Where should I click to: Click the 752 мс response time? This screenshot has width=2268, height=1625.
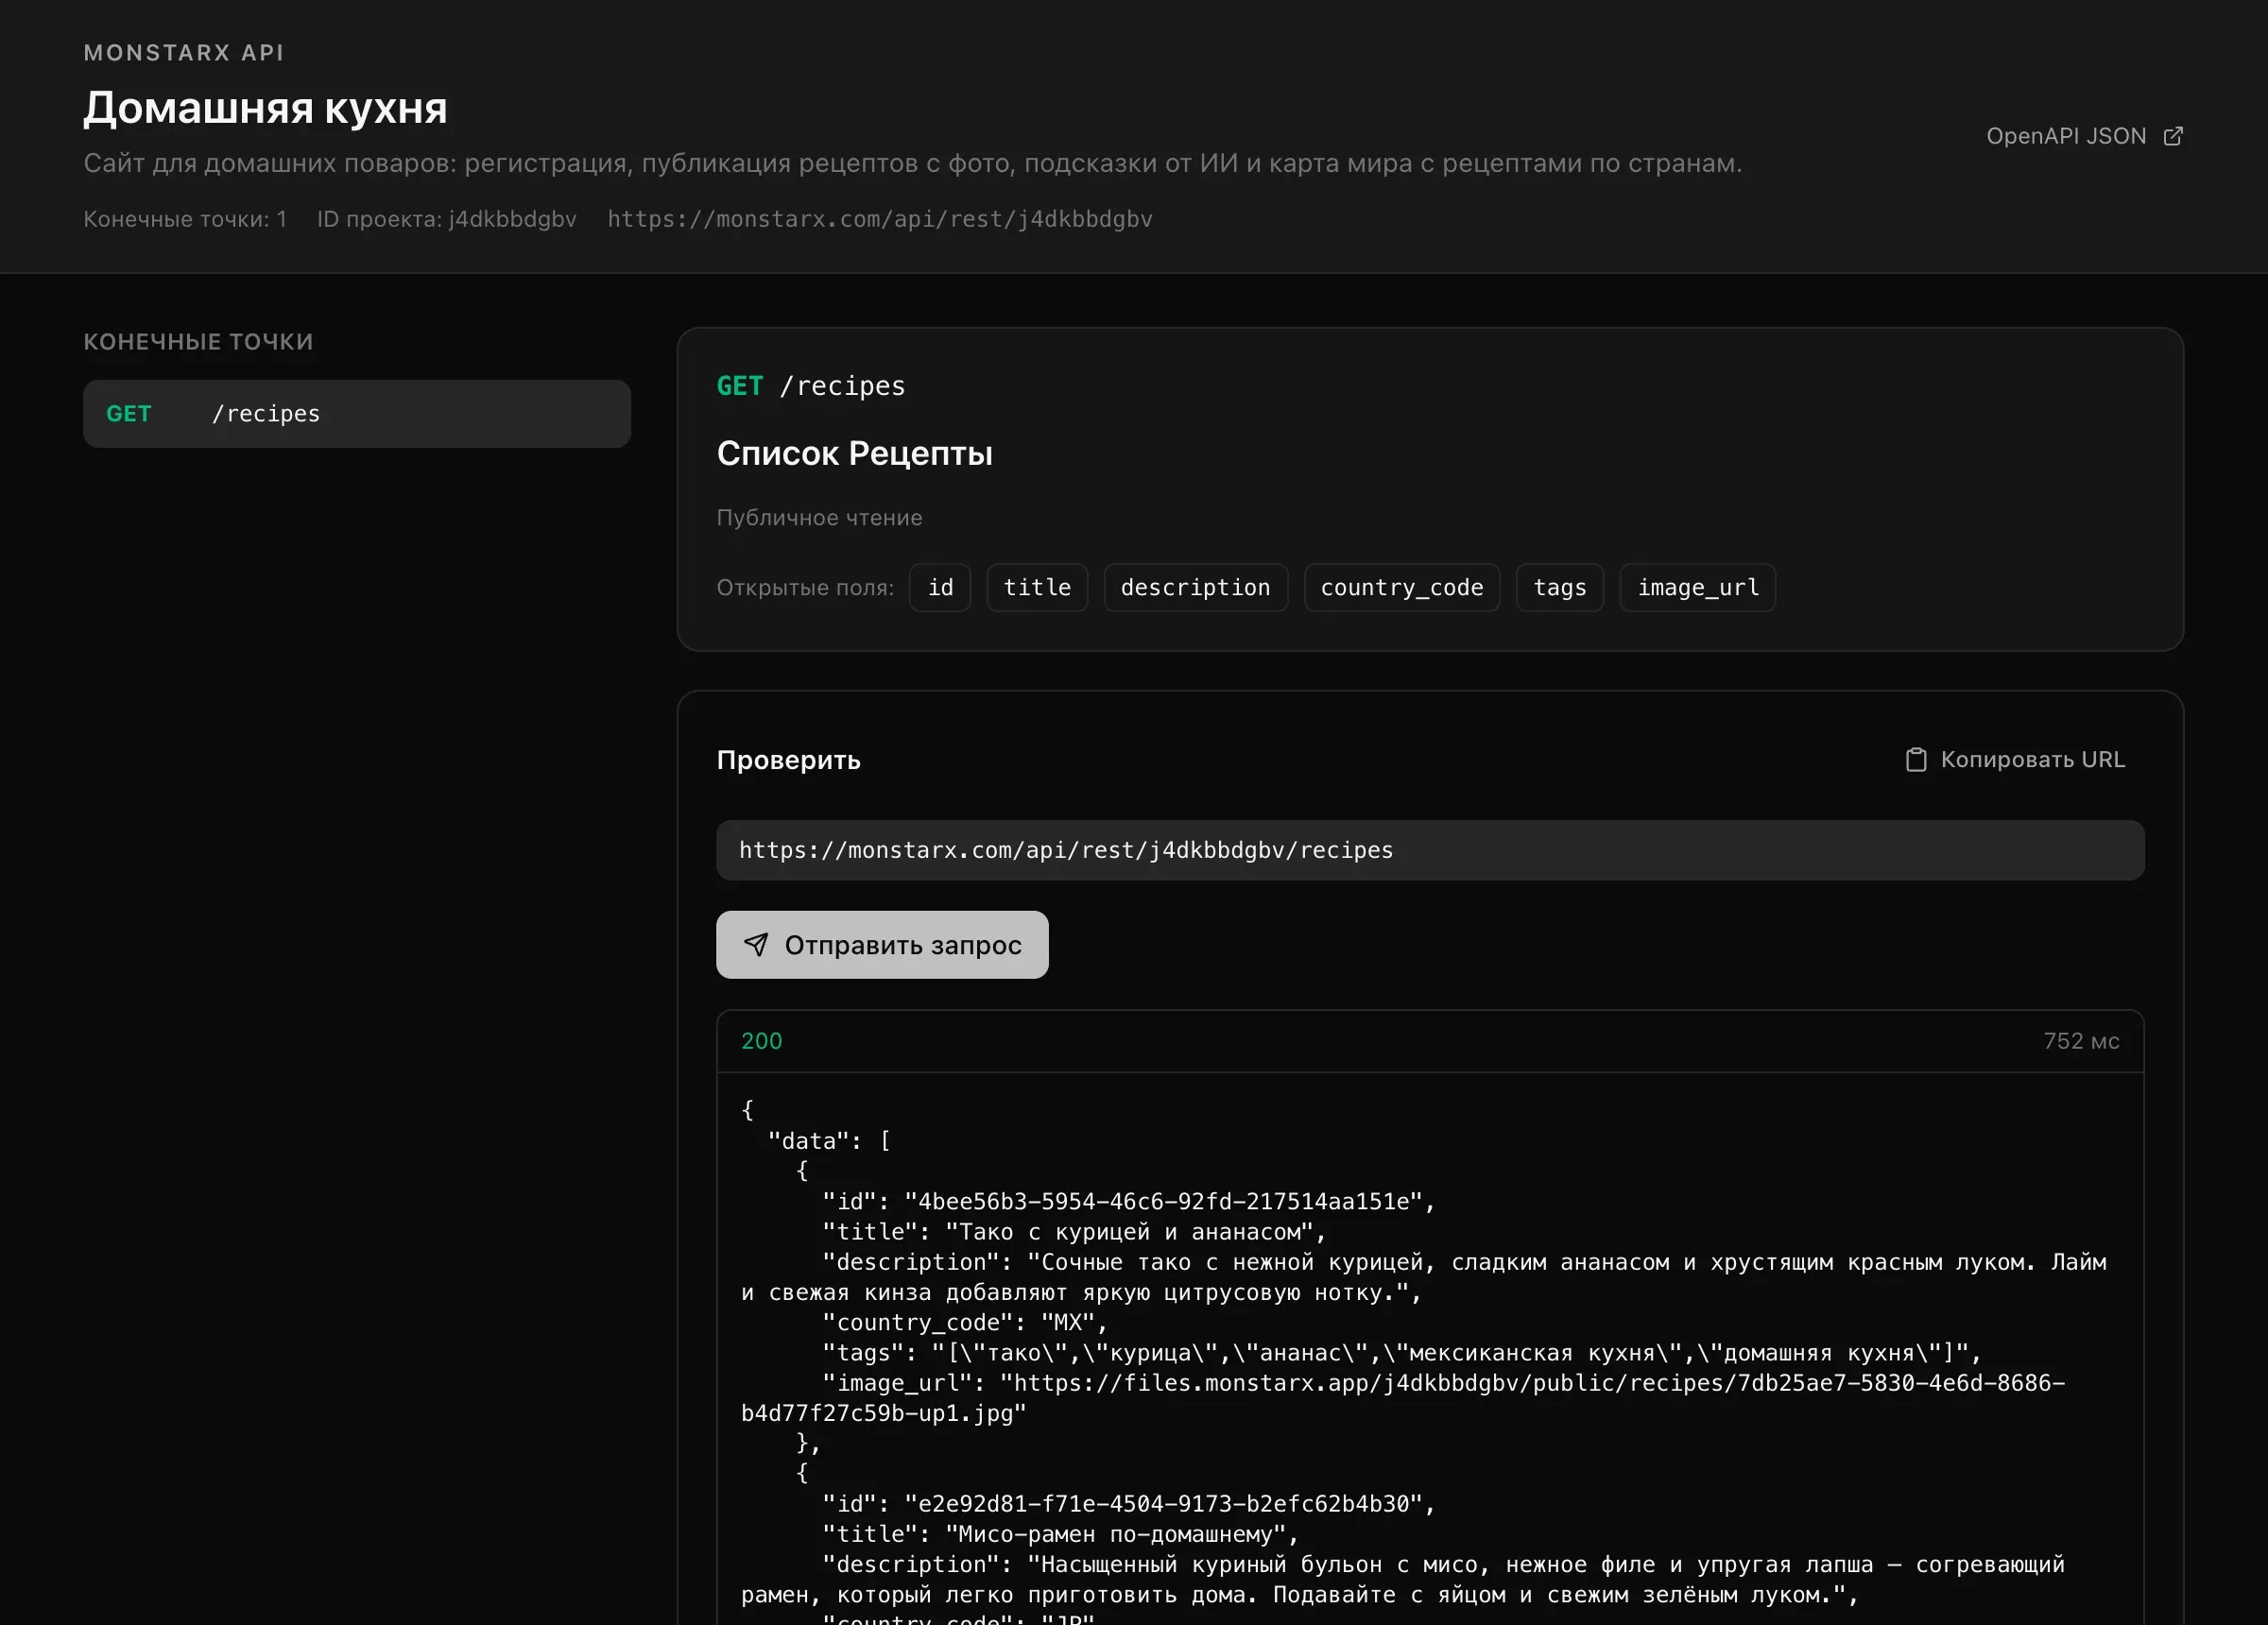click(2081, 1041)
